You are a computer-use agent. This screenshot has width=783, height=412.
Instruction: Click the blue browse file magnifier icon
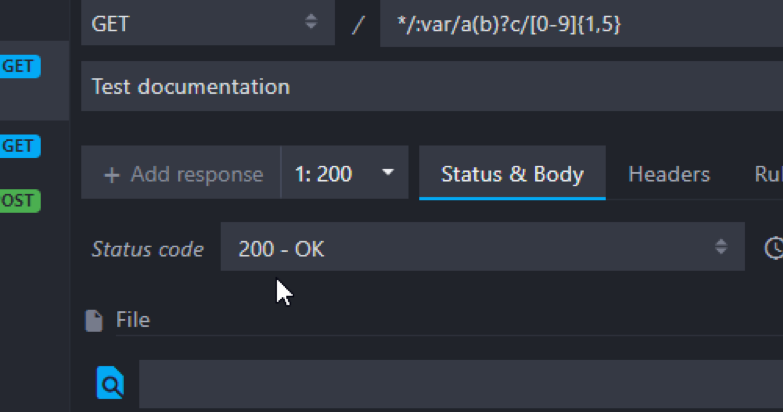point(110,383)
